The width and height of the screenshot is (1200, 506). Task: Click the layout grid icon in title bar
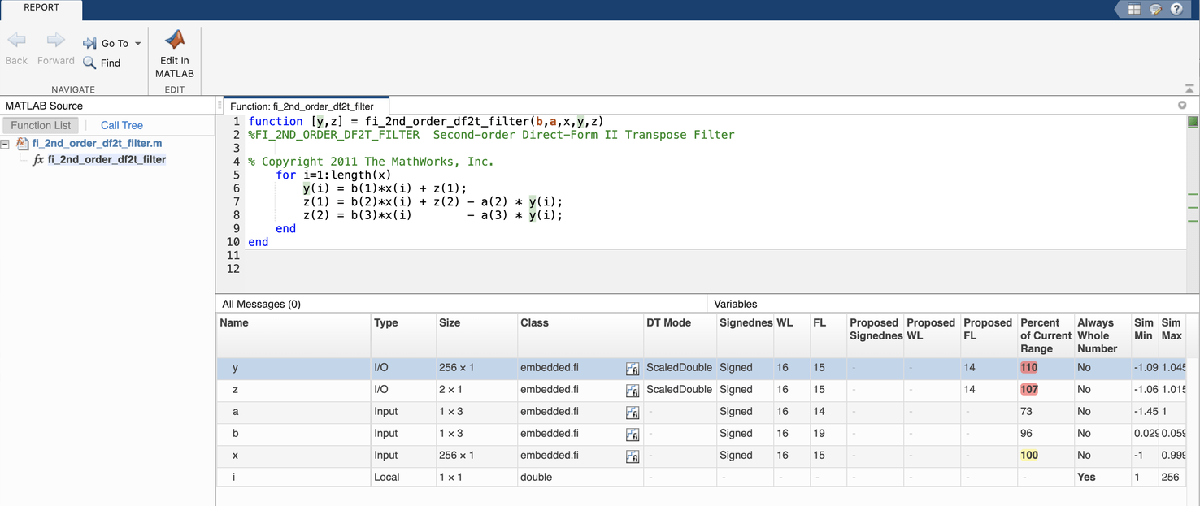[1135, 9]
